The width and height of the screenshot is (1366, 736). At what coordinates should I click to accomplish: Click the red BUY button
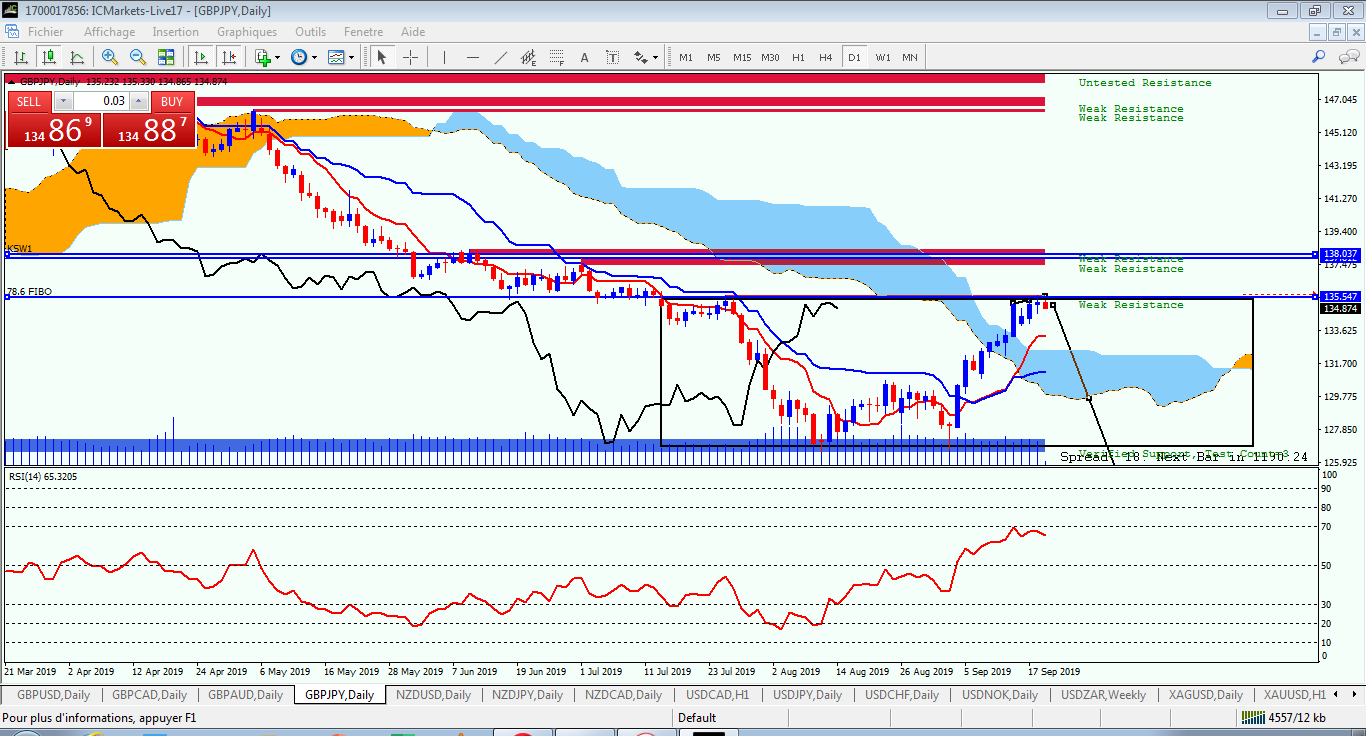[x=172, y=101]
